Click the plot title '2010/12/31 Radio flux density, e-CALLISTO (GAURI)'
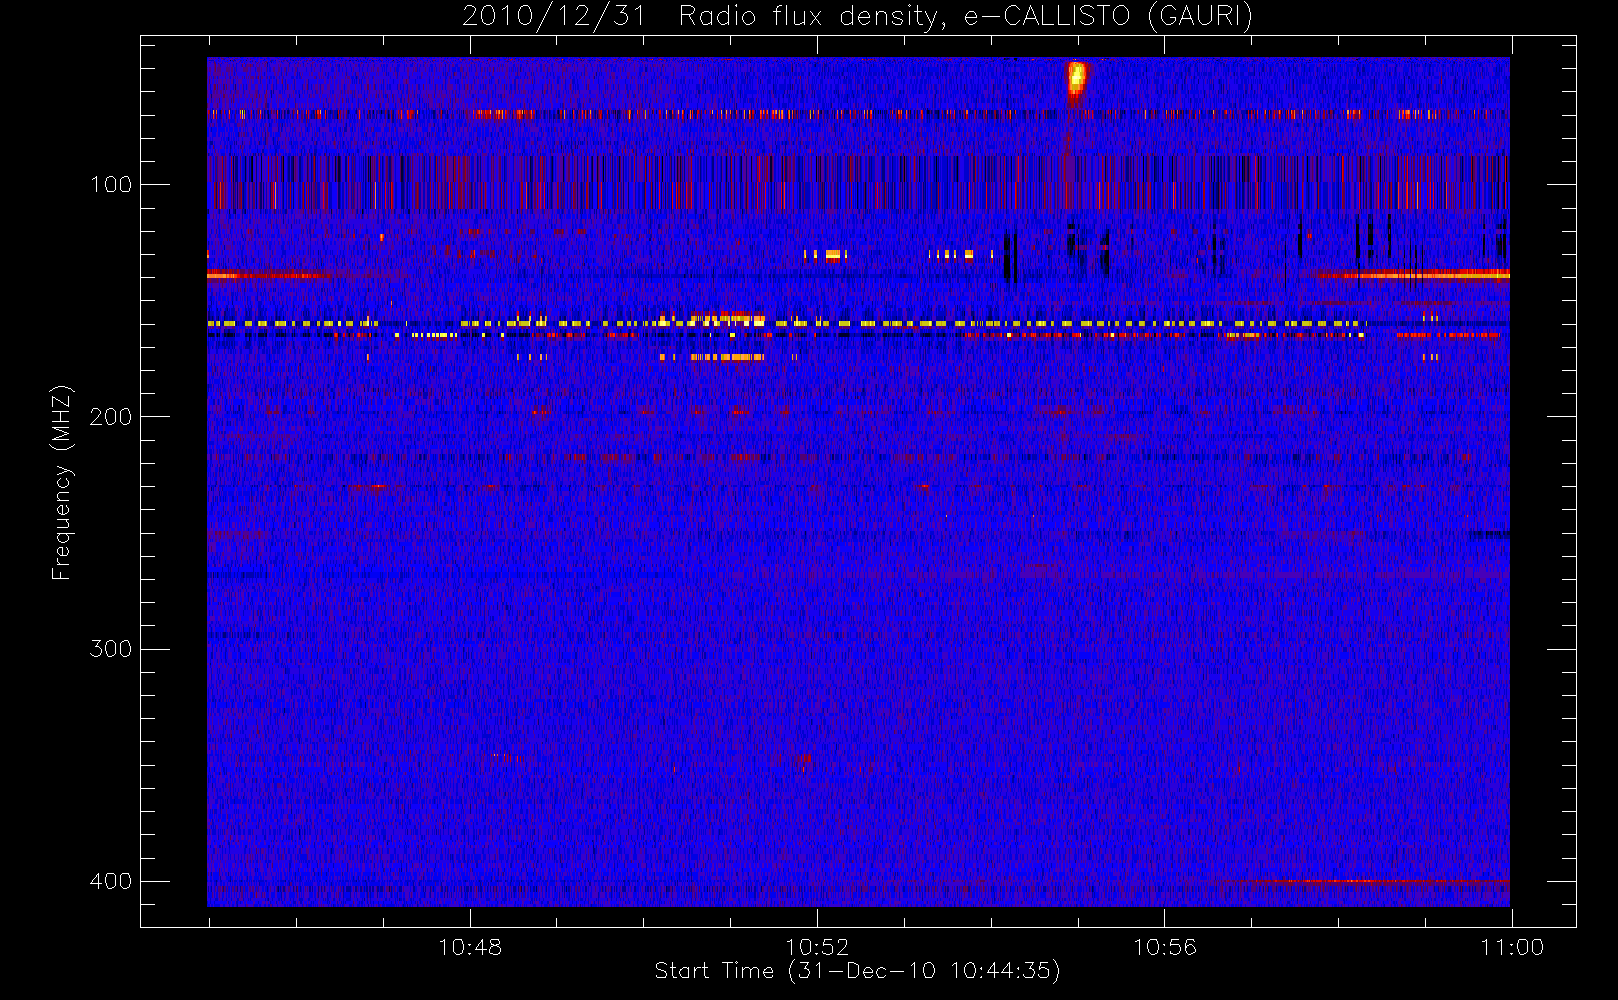The width and height of the screenshot is (1618, 1000). pos(857,16)
